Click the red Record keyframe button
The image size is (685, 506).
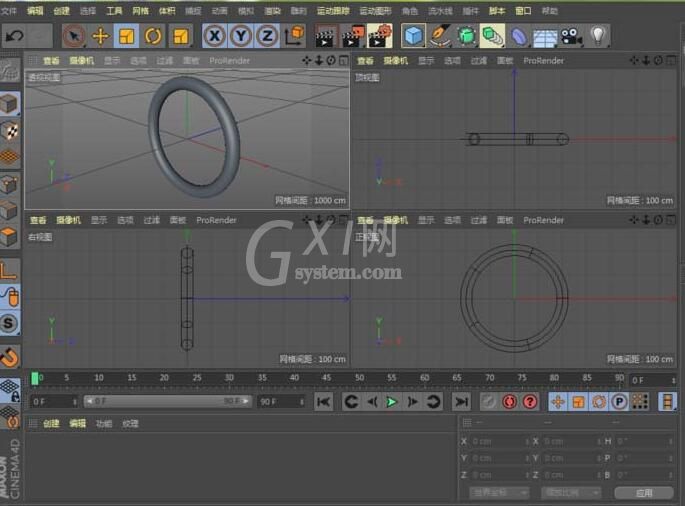click(509, 401)
